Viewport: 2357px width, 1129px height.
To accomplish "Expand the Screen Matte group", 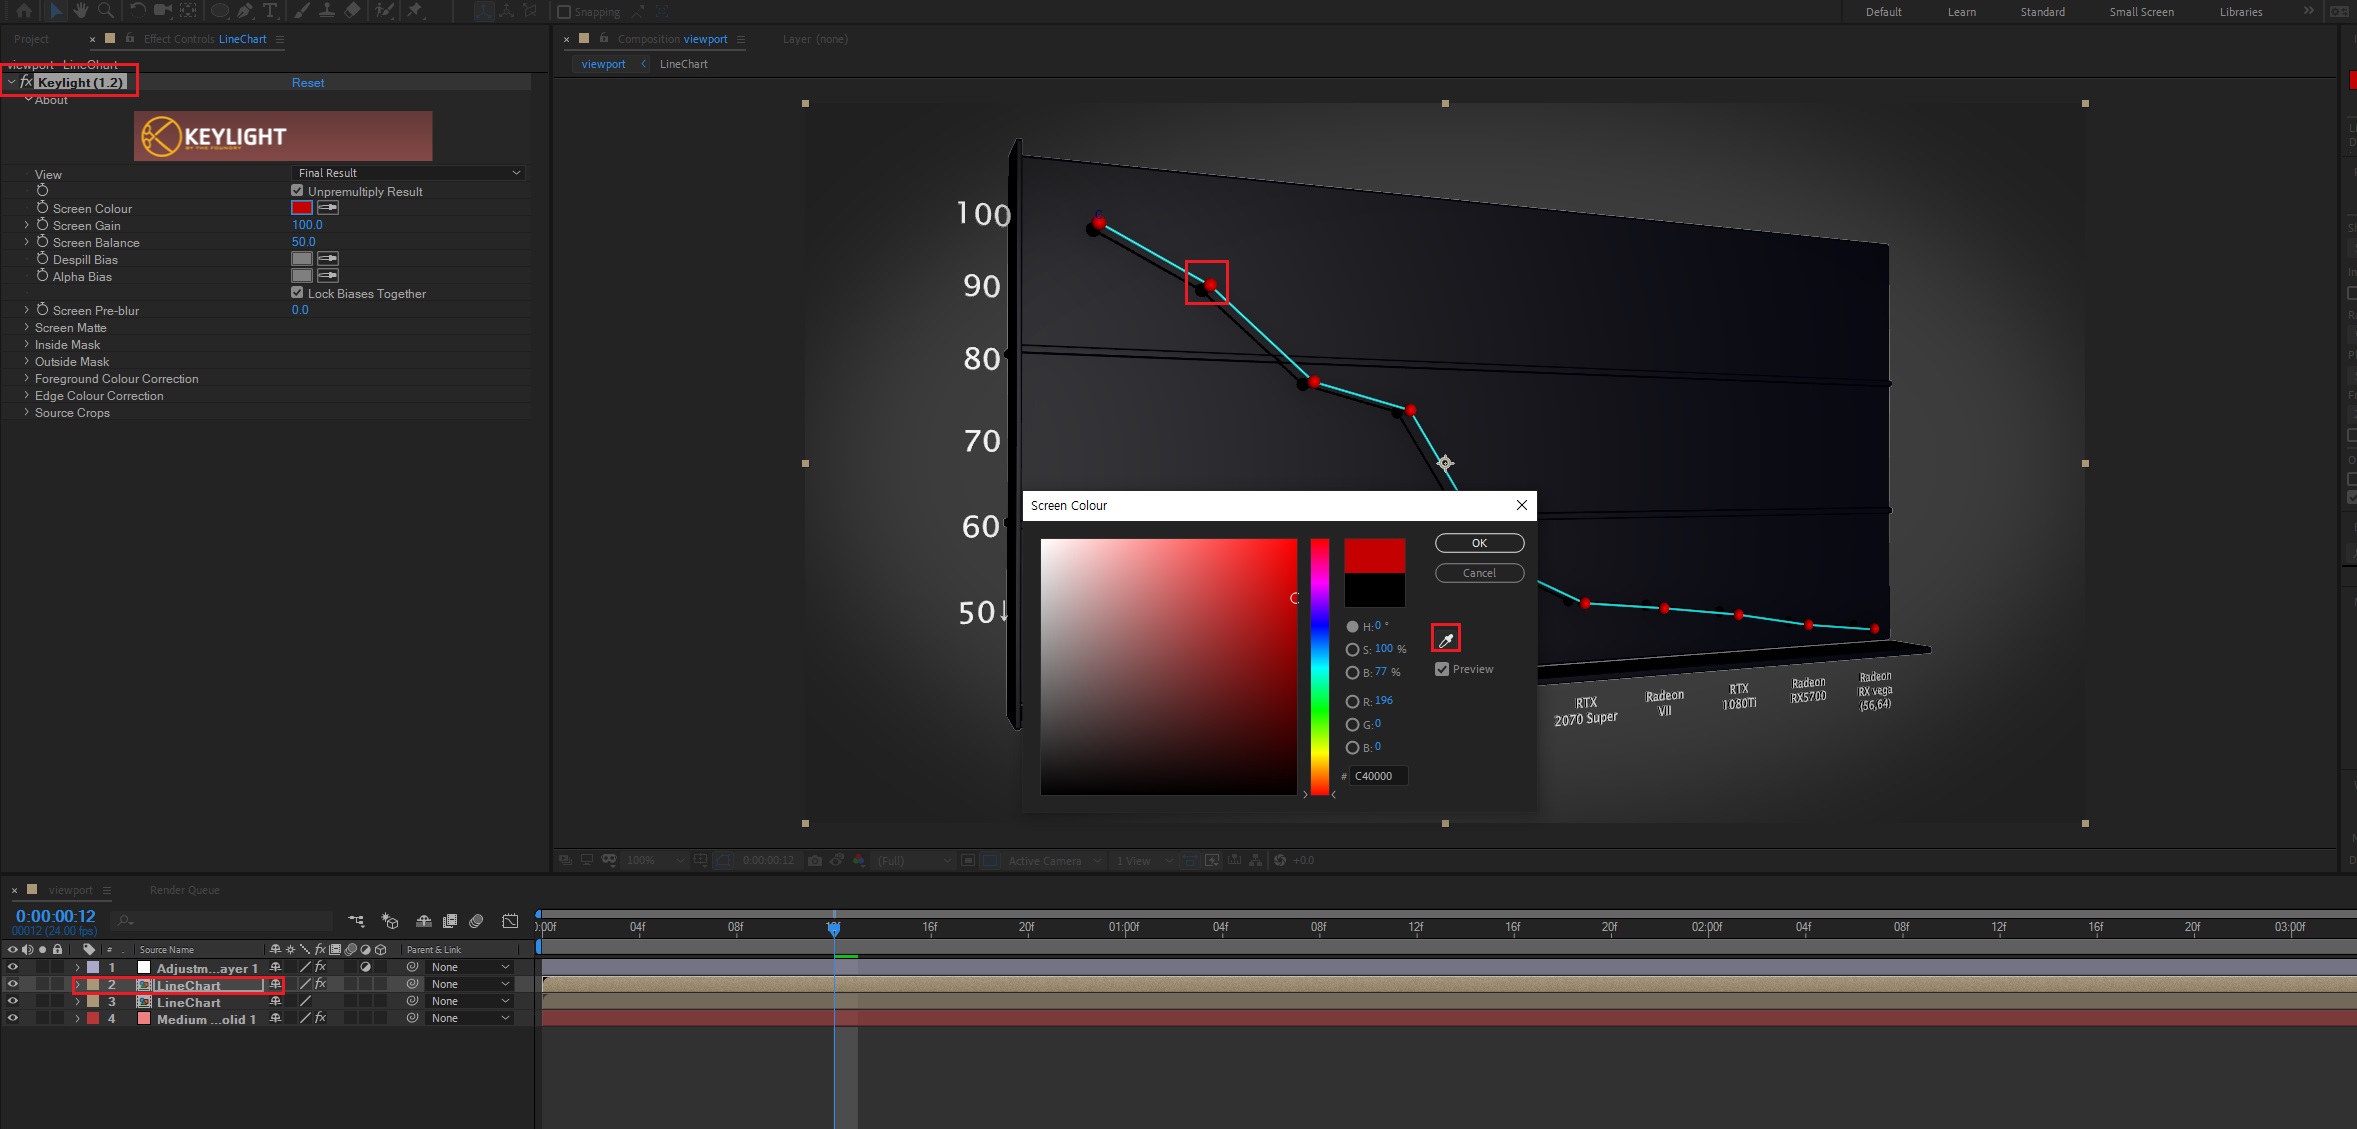I will pyautogui.click(x=26, y=328).
